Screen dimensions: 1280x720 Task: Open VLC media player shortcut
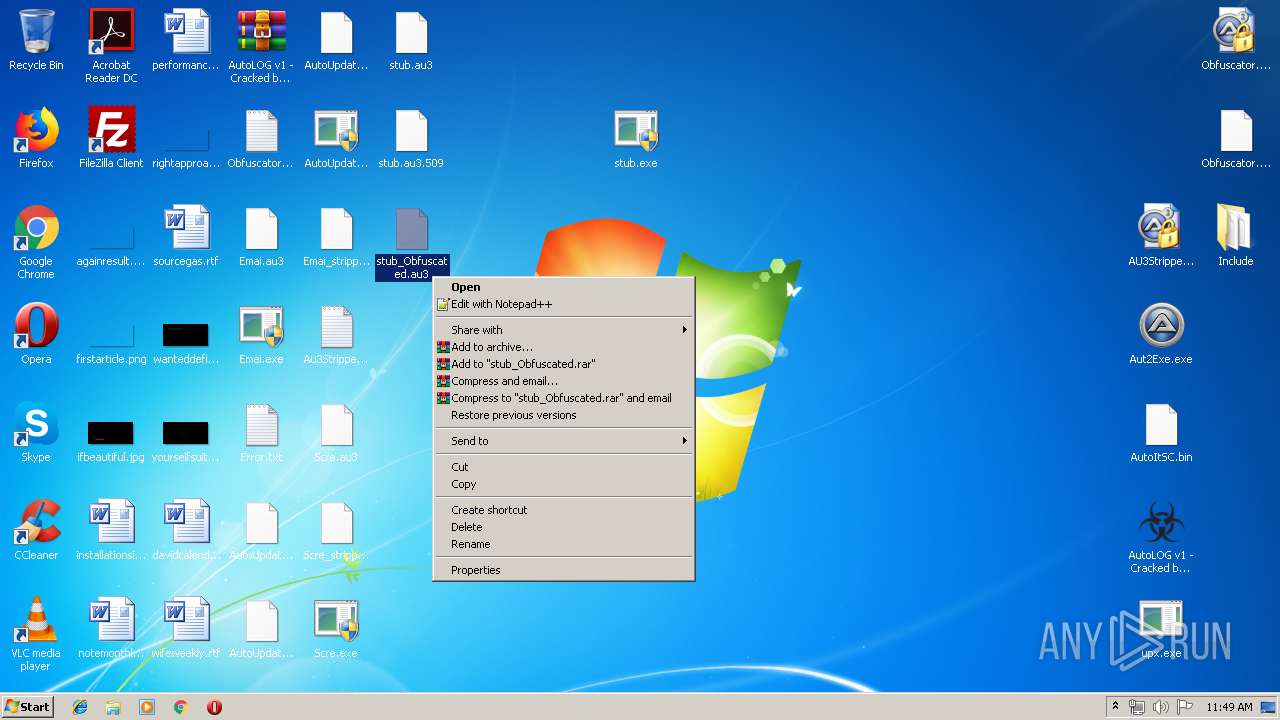coord(36,634)
